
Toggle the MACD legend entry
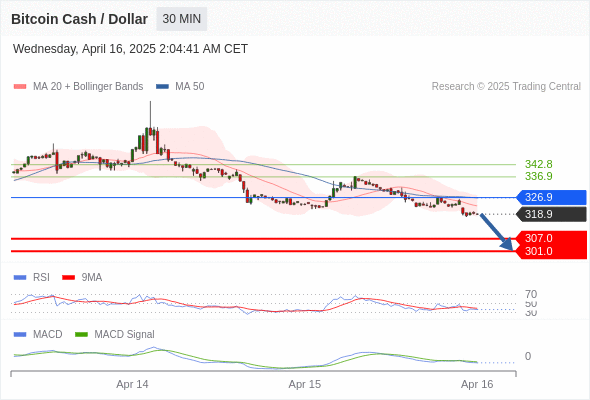coord(38,334)
